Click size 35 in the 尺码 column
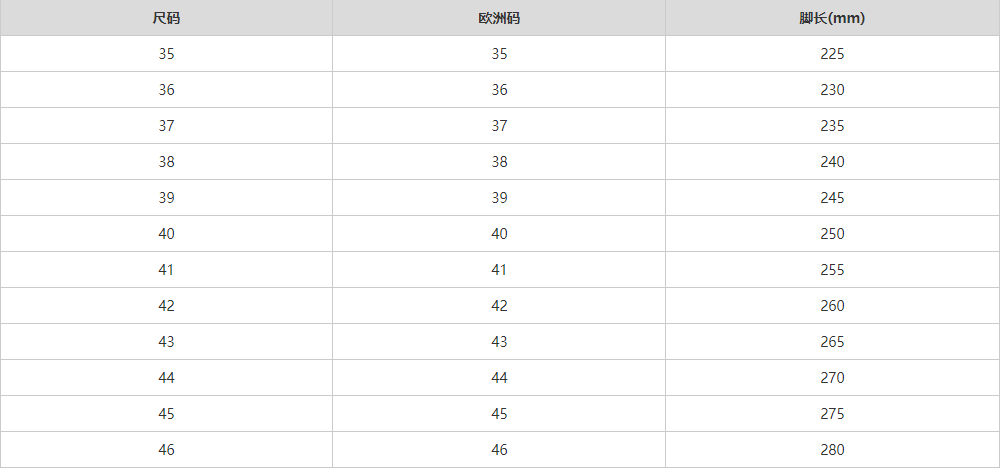Viewport: 1000px width, 468px height. coord(166,54)
